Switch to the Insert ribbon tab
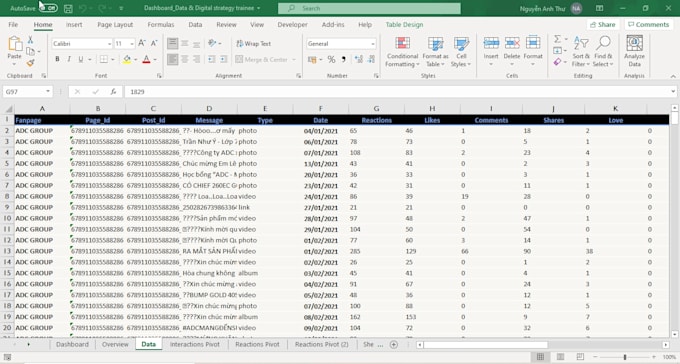This screenshot has height=364, width=680. [74, 25]
